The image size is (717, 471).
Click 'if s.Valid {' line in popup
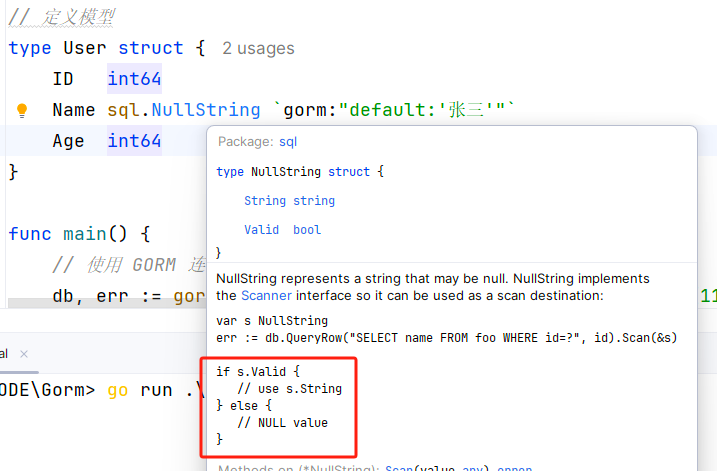click(x=258, y=371)
